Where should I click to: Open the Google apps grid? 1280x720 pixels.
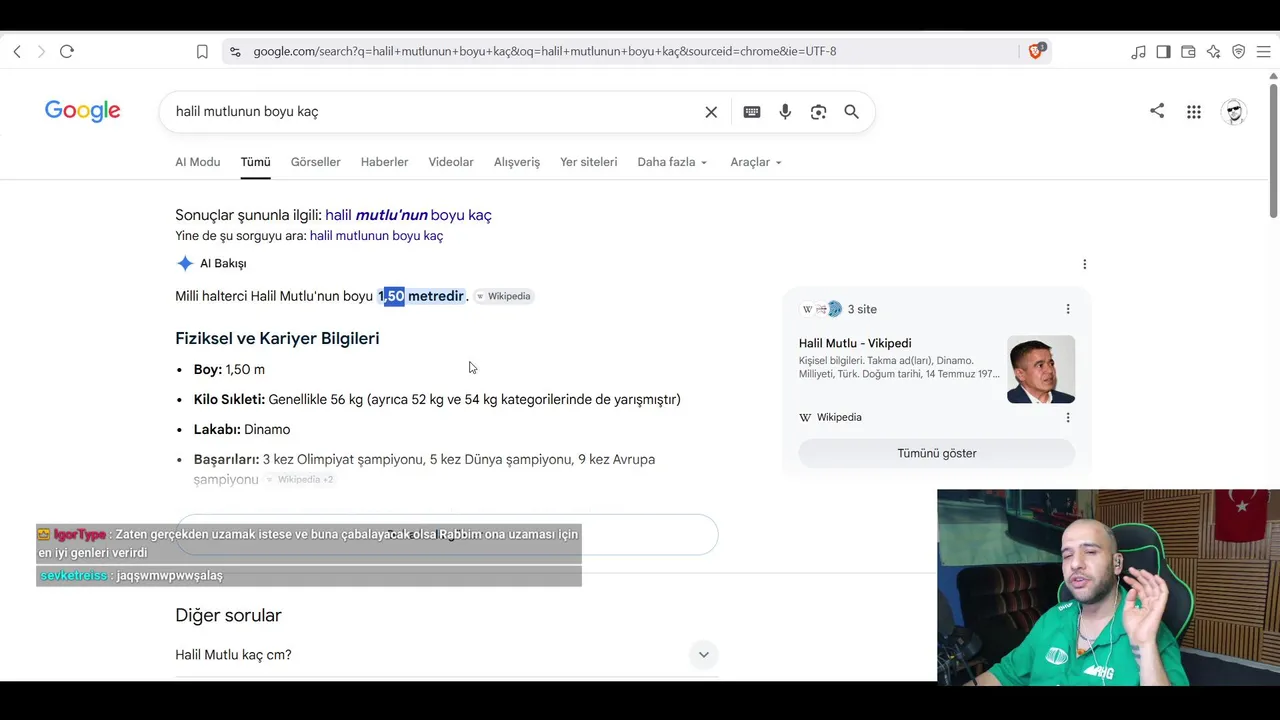(1194, 112)
